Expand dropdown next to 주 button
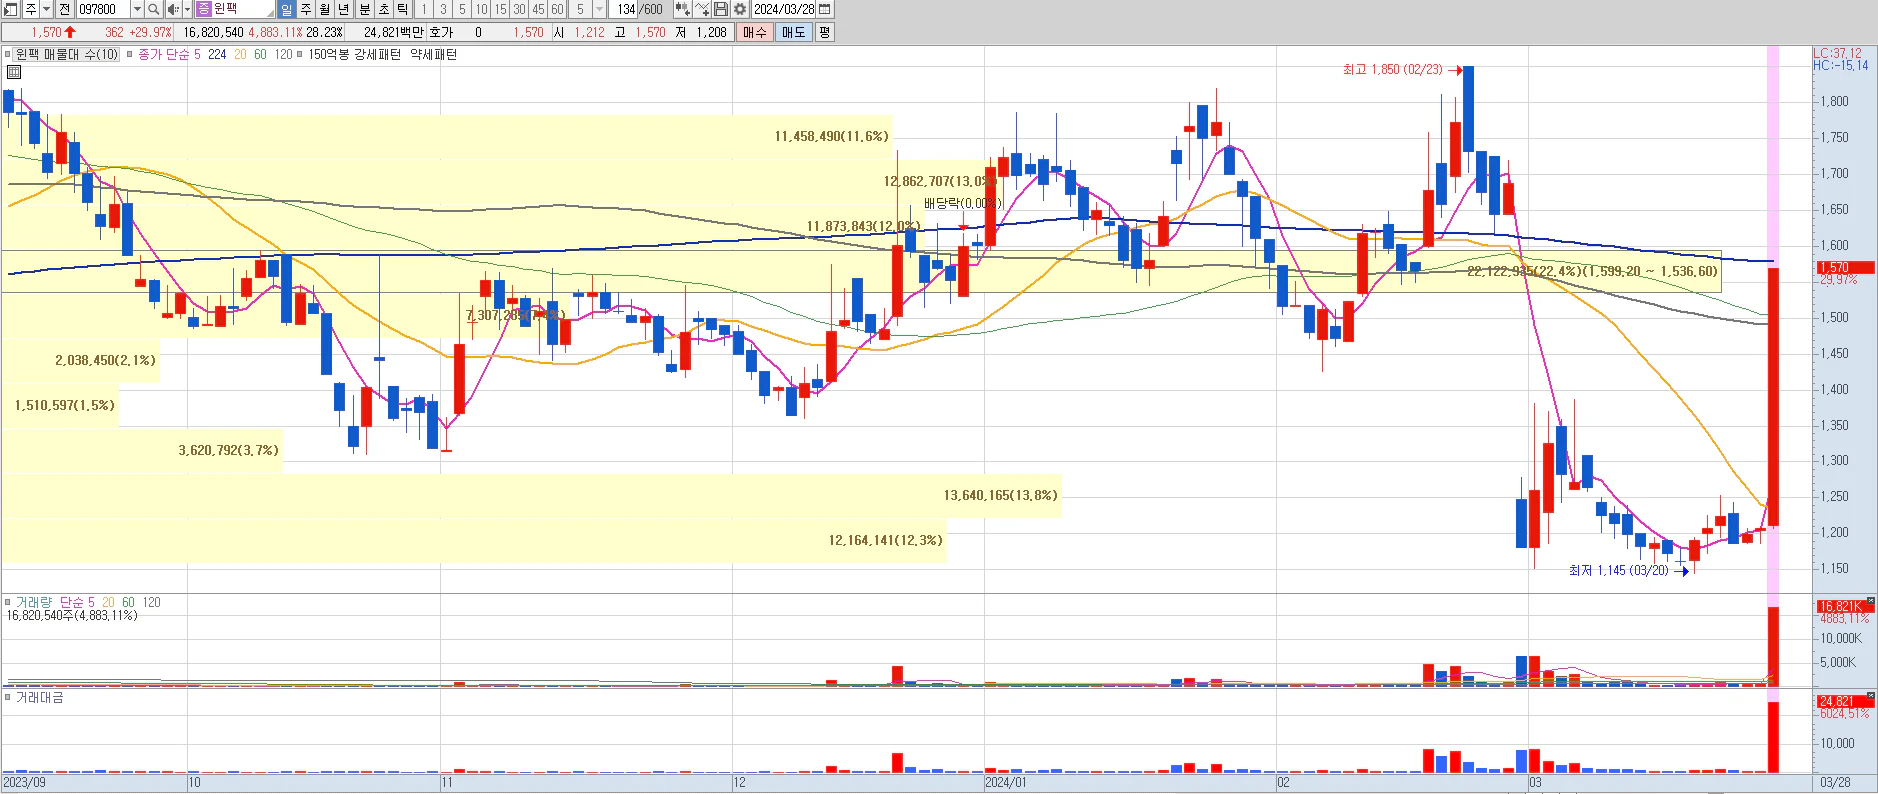 coord(46,9)
